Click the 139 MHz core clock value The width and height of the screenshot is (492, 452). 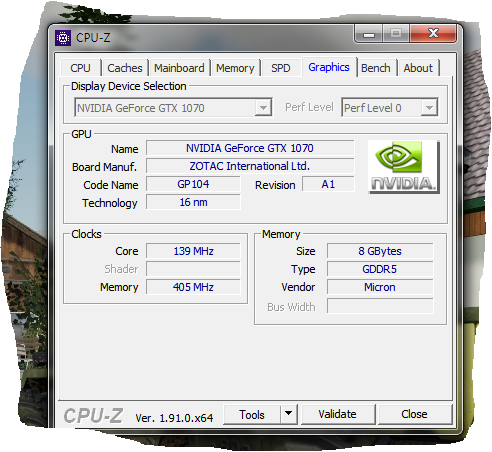click(x=193, y=251)
